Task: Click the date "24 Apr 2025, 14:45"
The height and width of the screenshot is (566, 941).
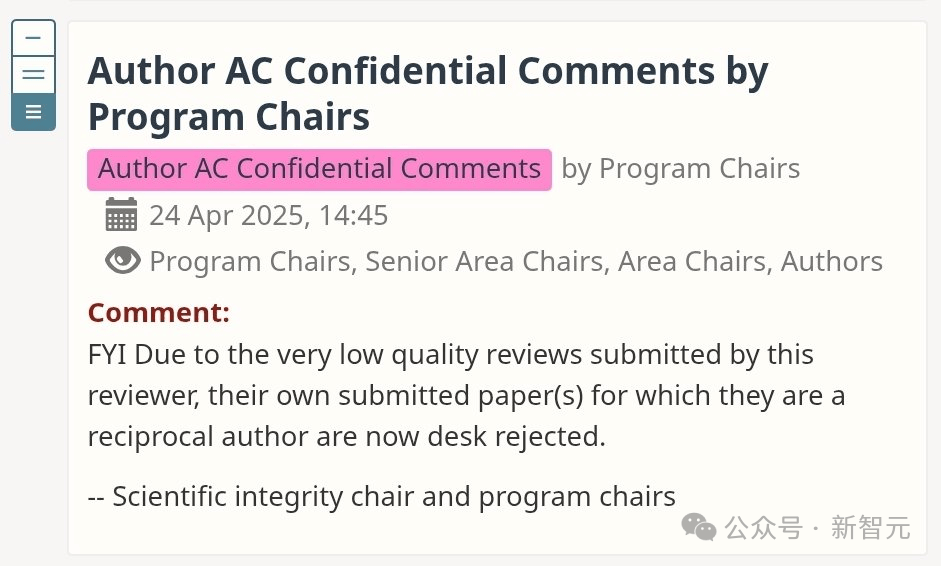Action: tap(268, 215)
